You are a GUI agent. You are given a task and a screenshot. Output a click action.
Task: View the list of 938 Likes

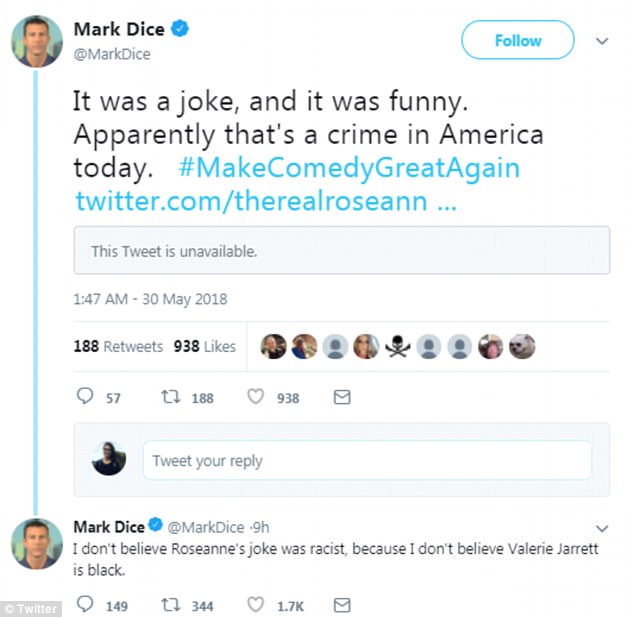tap(204, 346)
